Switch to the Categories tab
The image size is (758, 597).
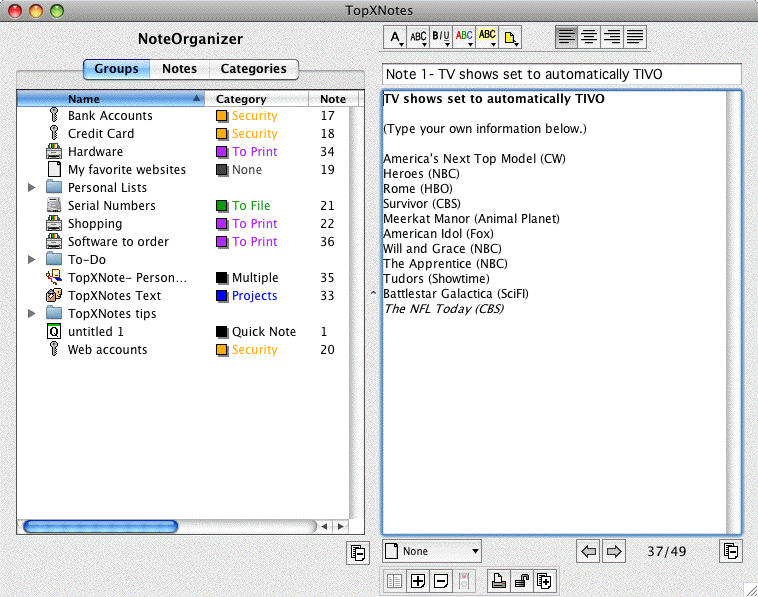click(x=253, y=69)
